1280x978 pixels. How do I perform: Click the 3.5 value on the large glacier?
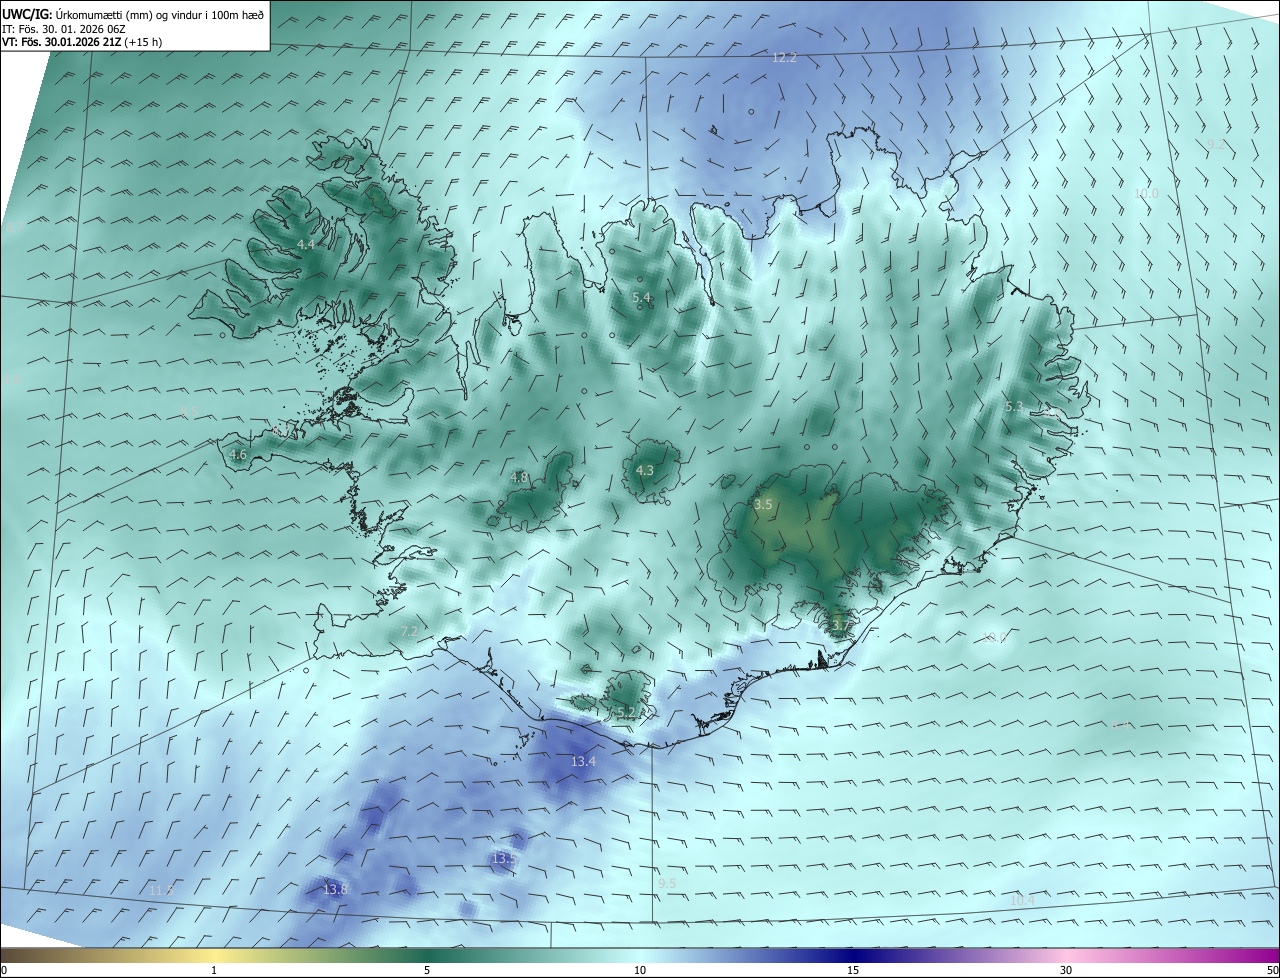763,504
